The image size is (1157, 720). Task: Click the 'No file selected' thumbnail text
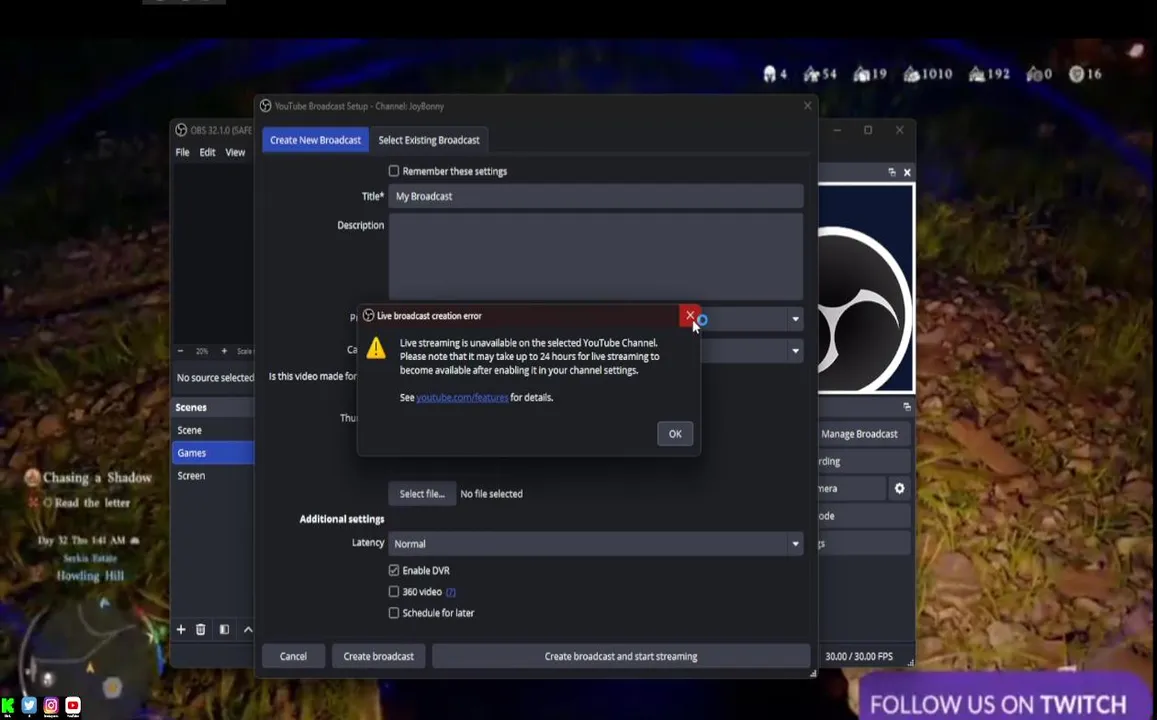click(491, 494)
